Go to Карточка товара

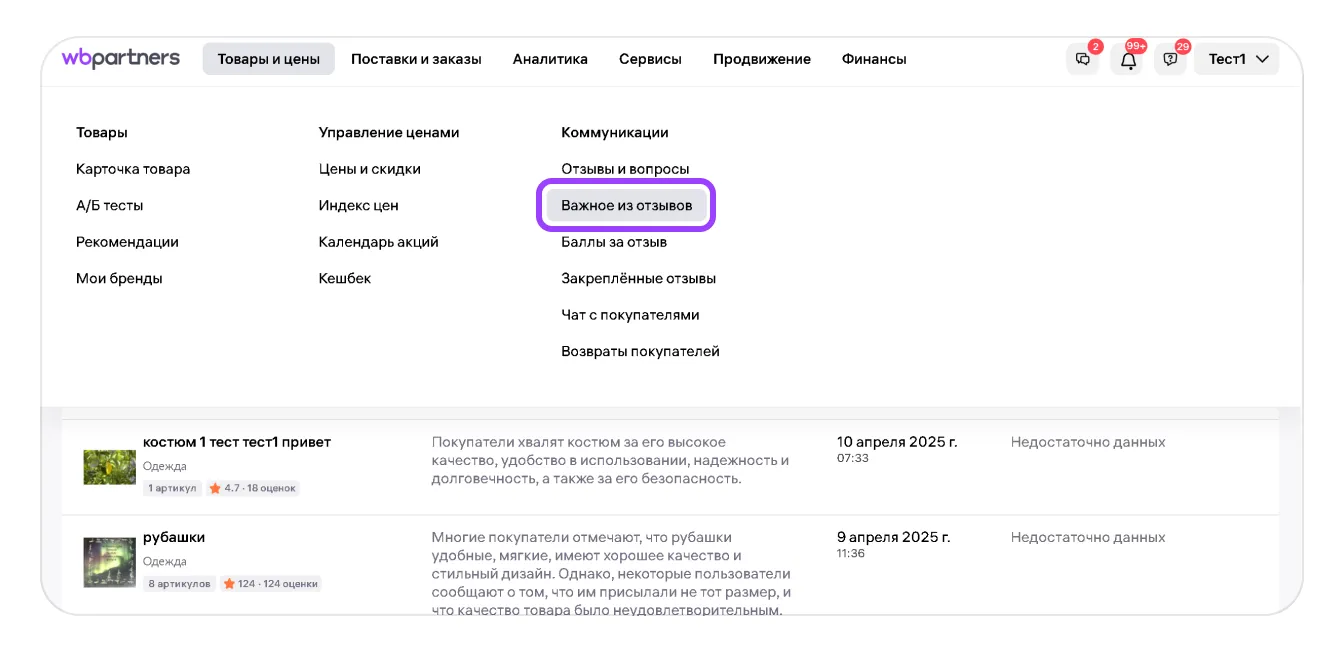[x=133, y=169]
